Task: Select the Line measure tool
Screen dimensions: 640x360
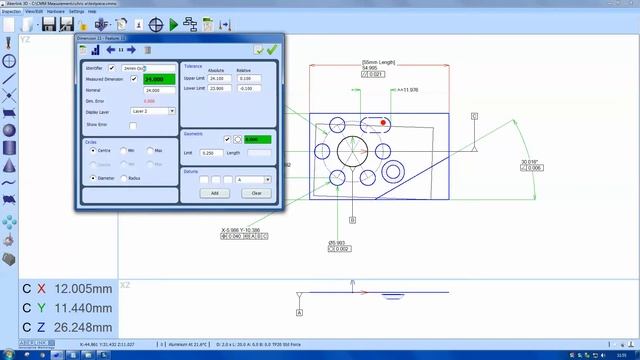Action: click(x=9, y=78)
